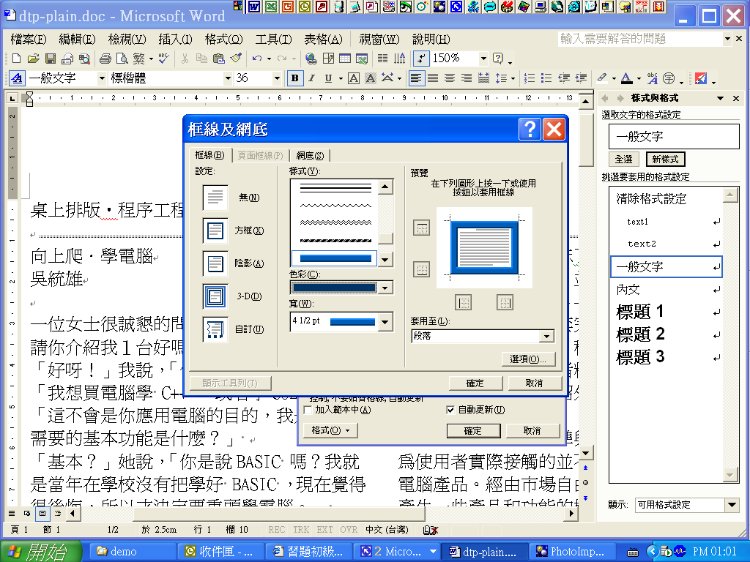Click the New blank document icon
The height and width of the screenshot is (562, 750).
click(16, 58)
